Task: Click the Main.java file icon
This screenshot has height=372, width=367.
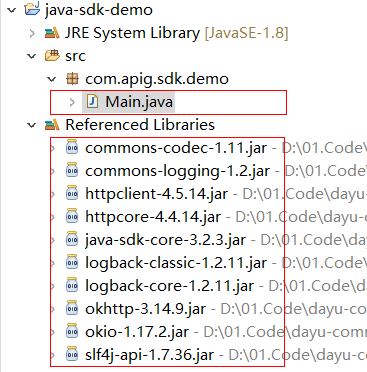Action: (92, 102)
